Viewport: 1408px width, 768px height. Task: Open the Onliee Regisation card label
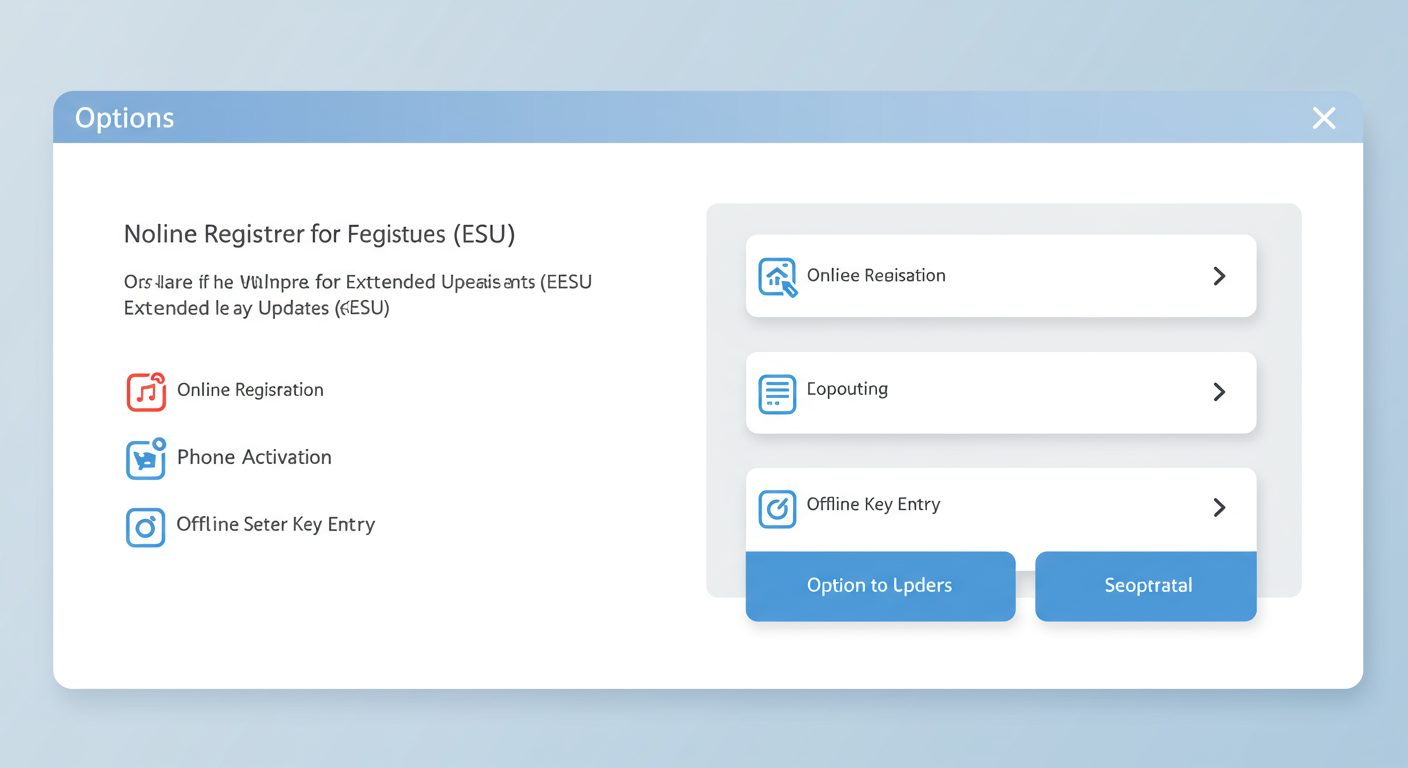click(876, 275)
